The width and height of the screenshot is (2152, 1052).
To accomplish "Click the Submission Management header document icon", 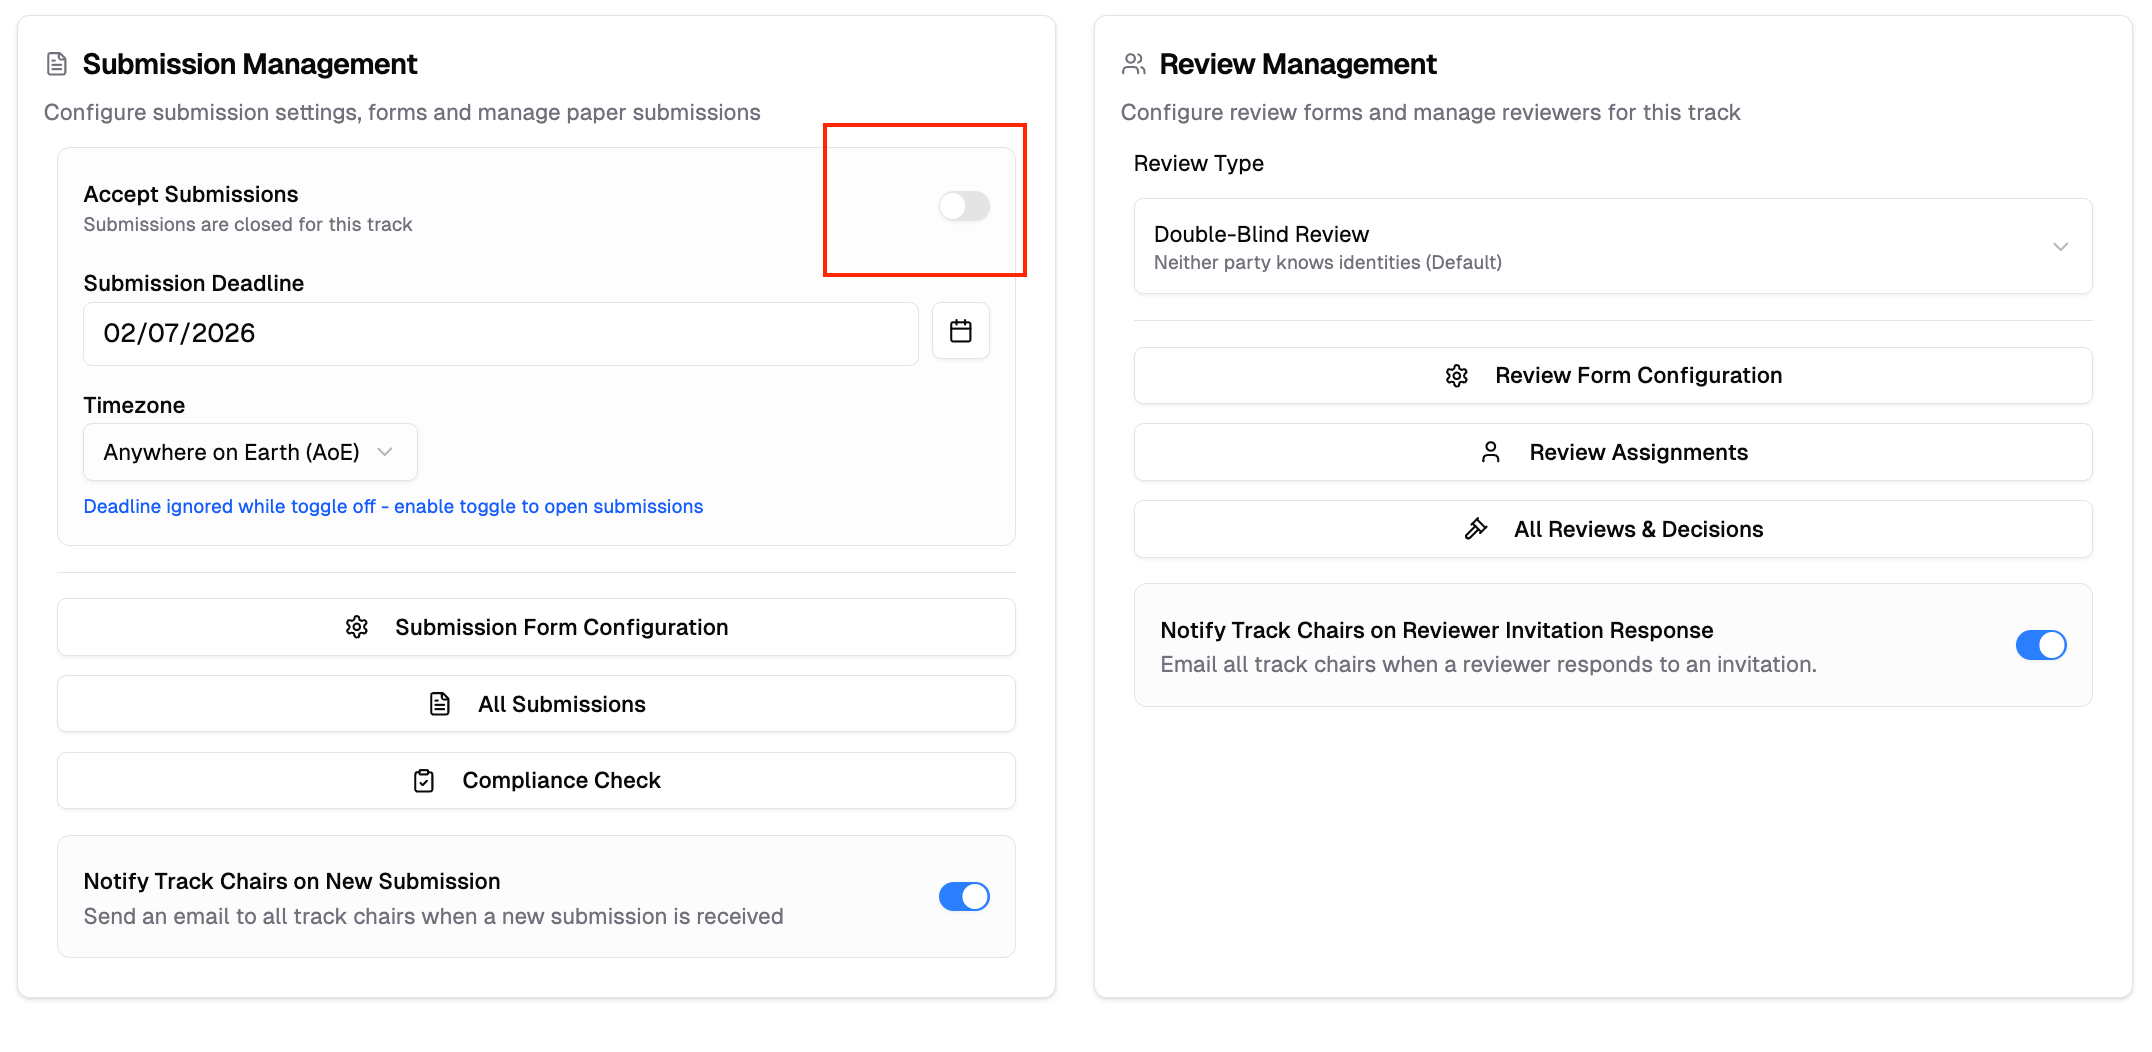I will 57,64.
